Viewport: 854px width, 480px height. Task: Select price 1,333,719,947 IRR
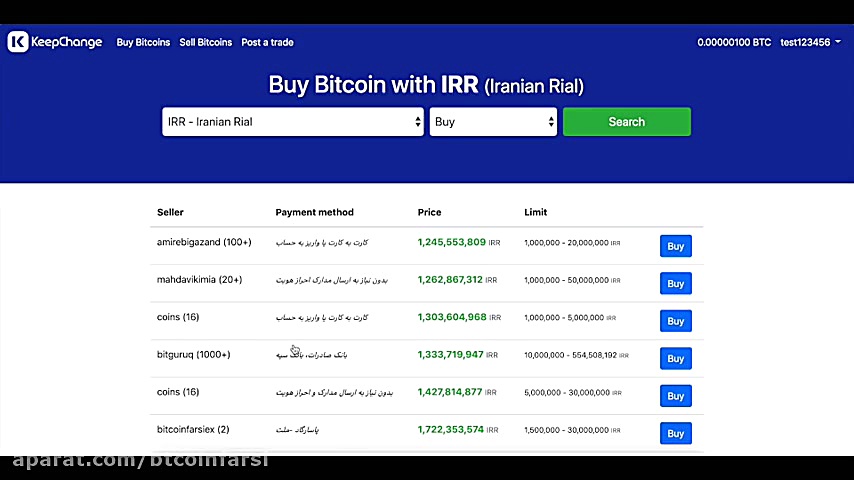(x=458, y=355)
